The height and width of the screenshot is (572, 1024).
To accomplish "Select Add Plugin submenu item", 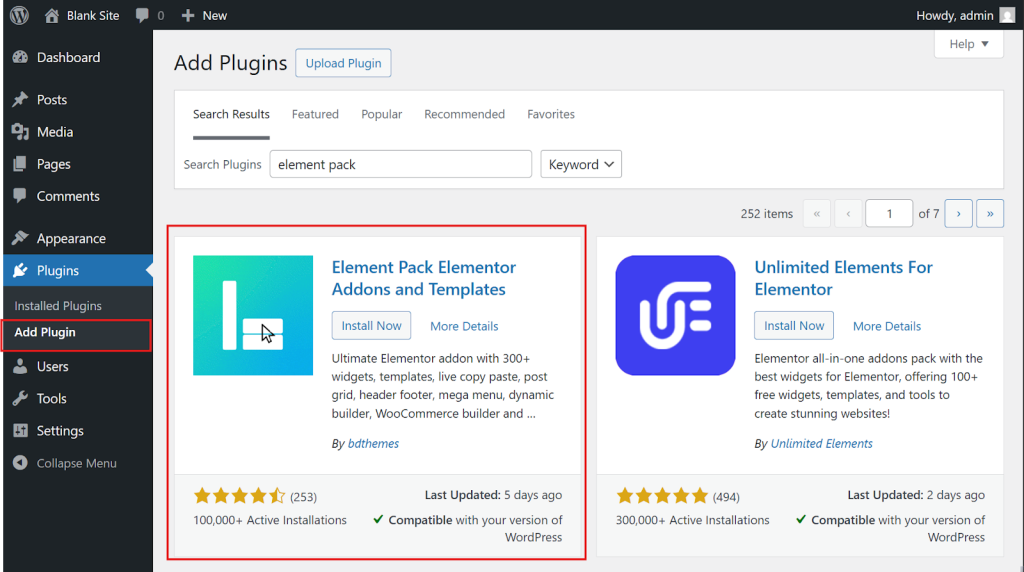I will [x=45, y=332].
